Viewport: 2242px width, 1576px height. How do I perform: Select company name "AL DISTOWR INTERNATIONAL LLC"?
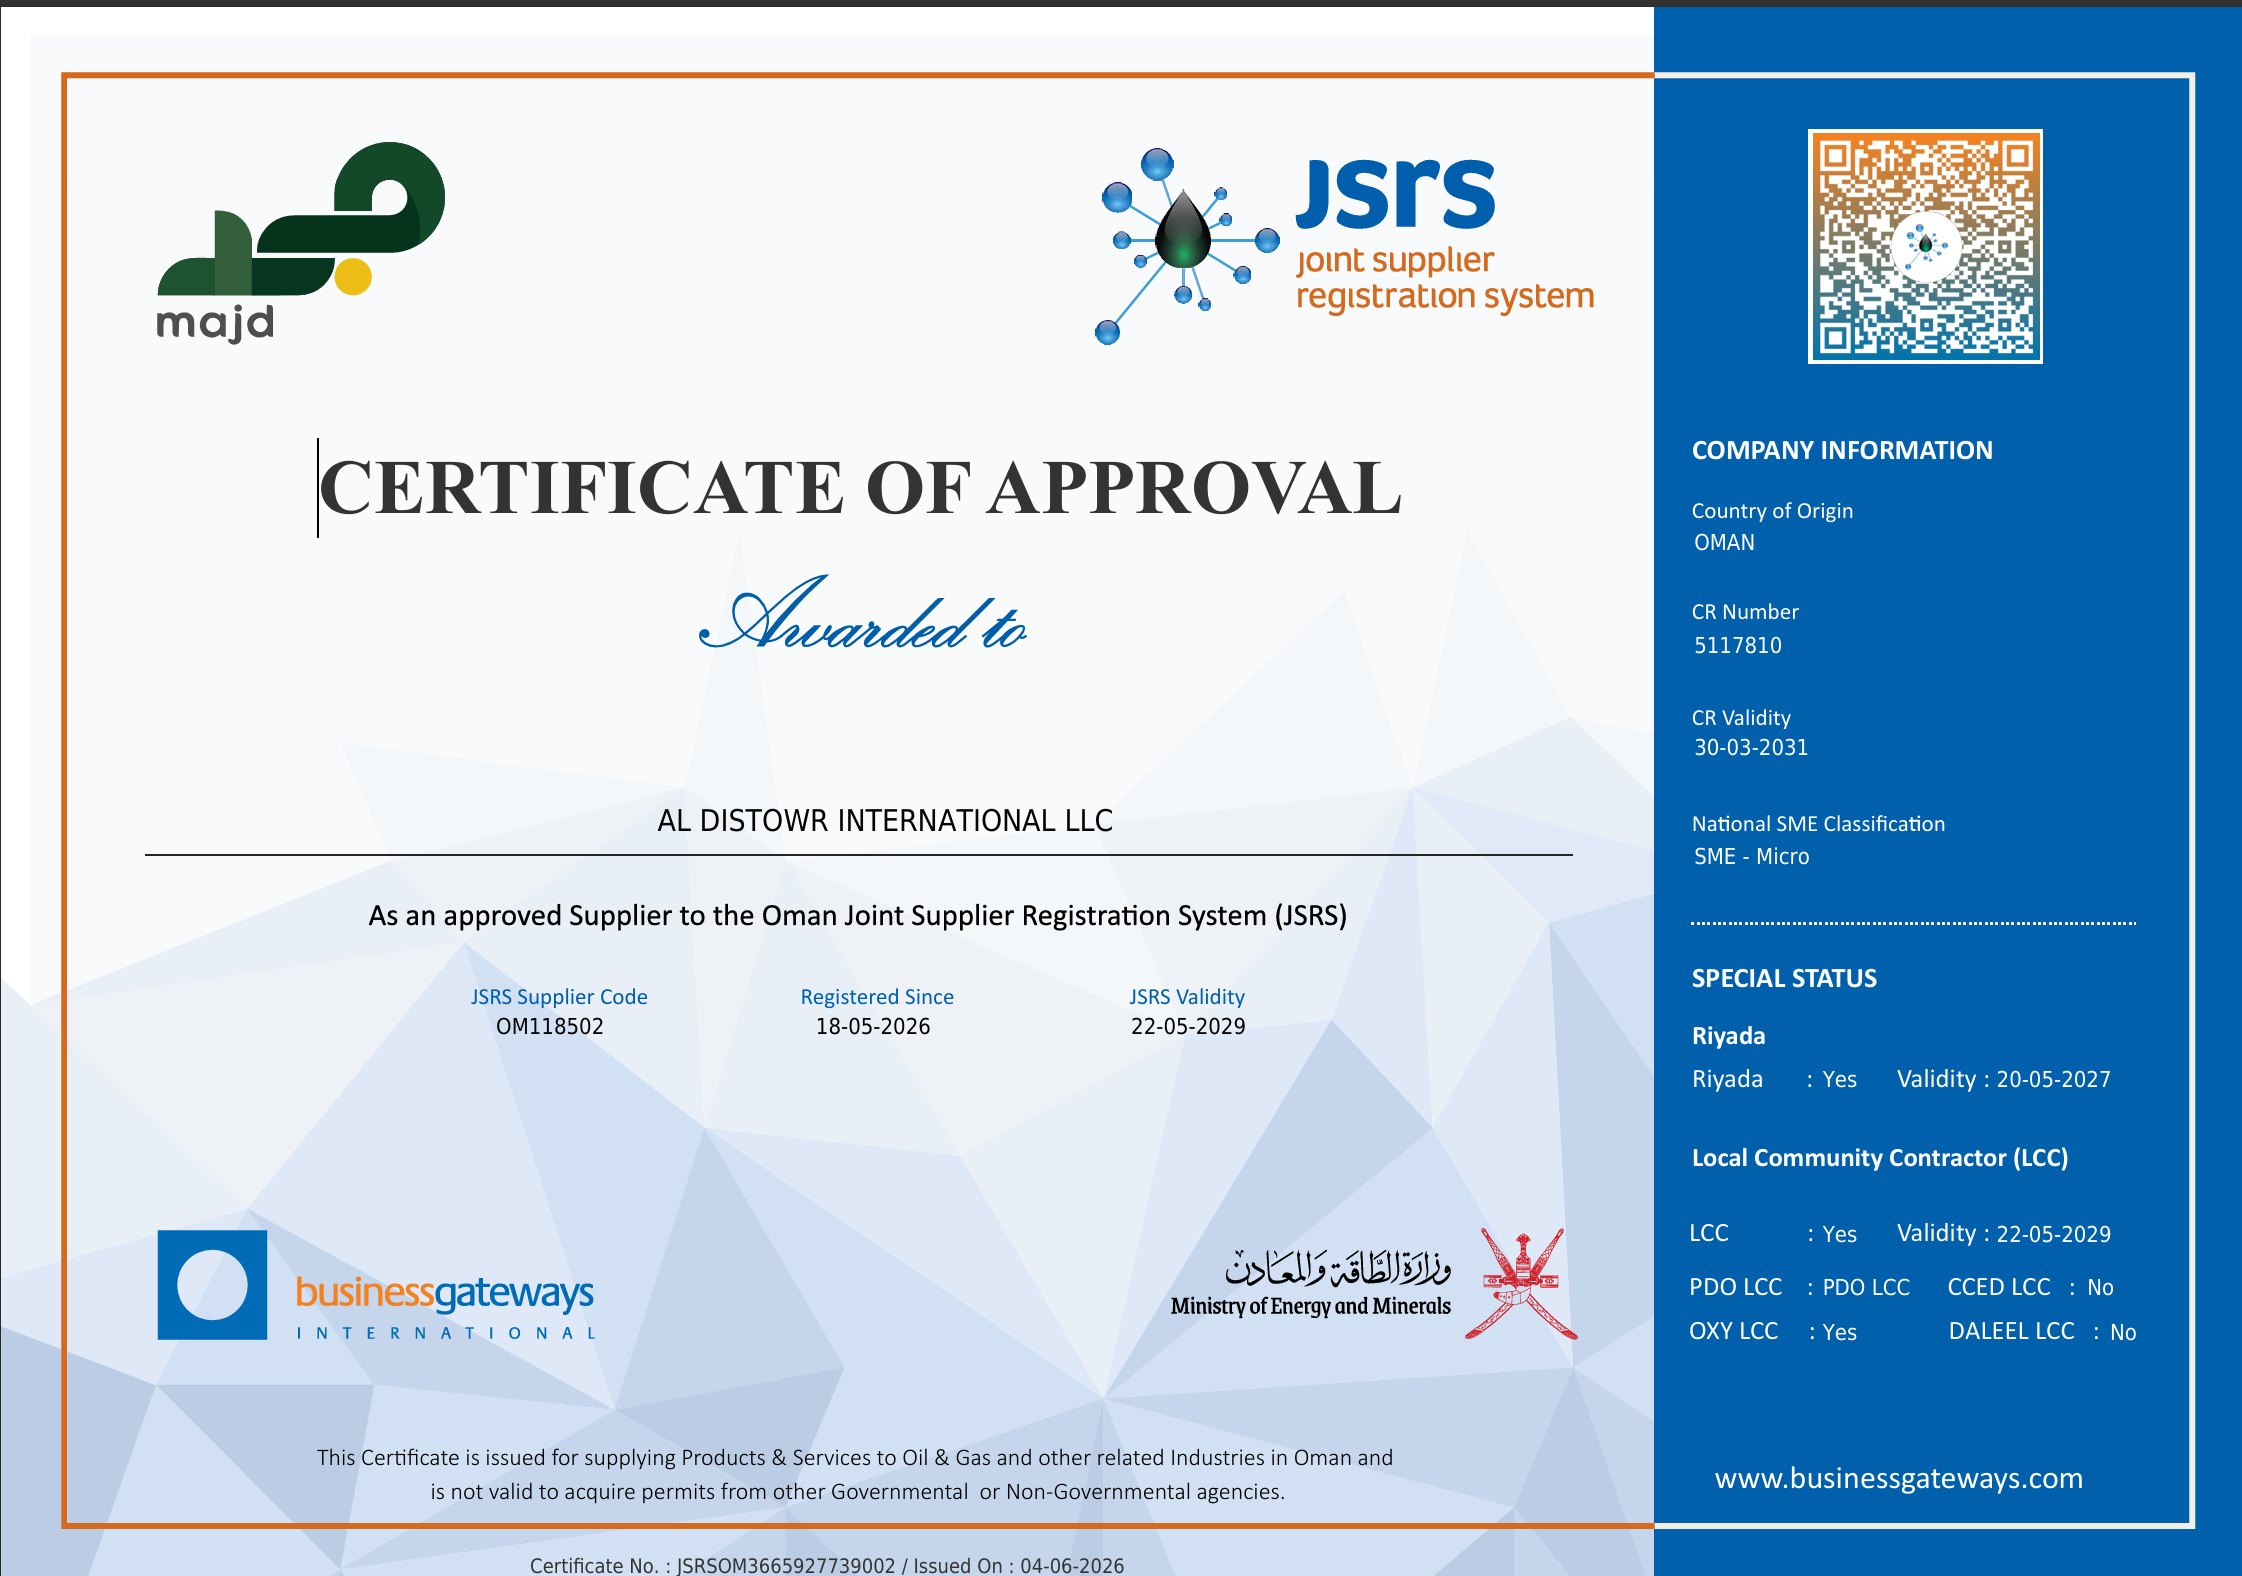885,821
